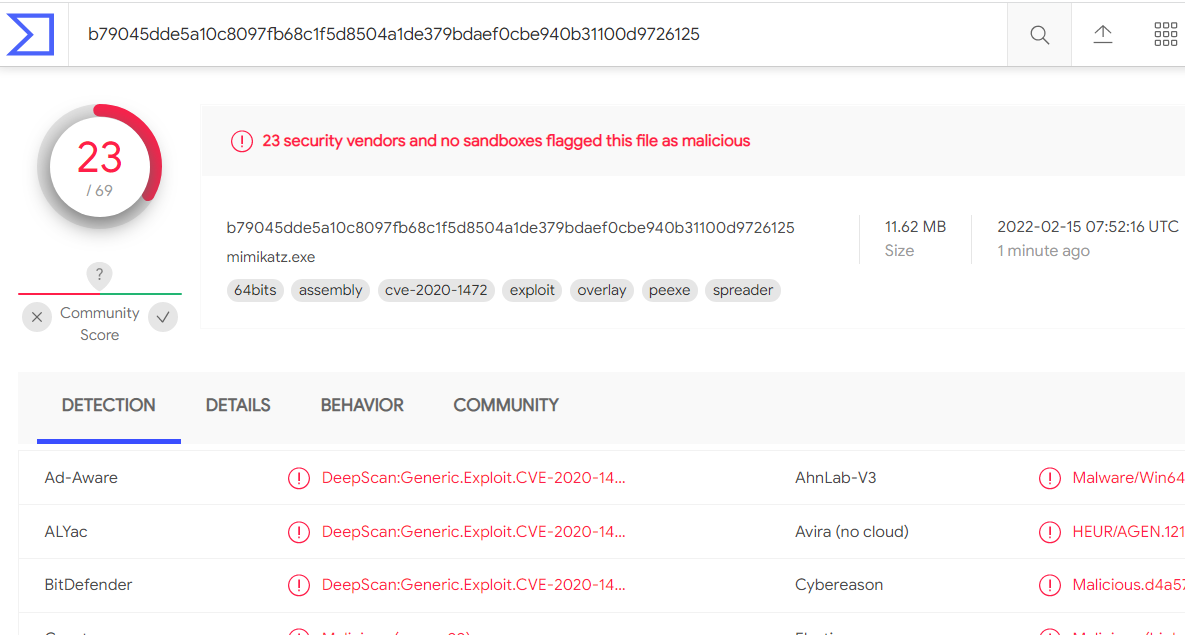The image size is (1185, 635).
Task: Vote positive with the checkmark icon
Action: pyautogui.click(x=163, y=318)
